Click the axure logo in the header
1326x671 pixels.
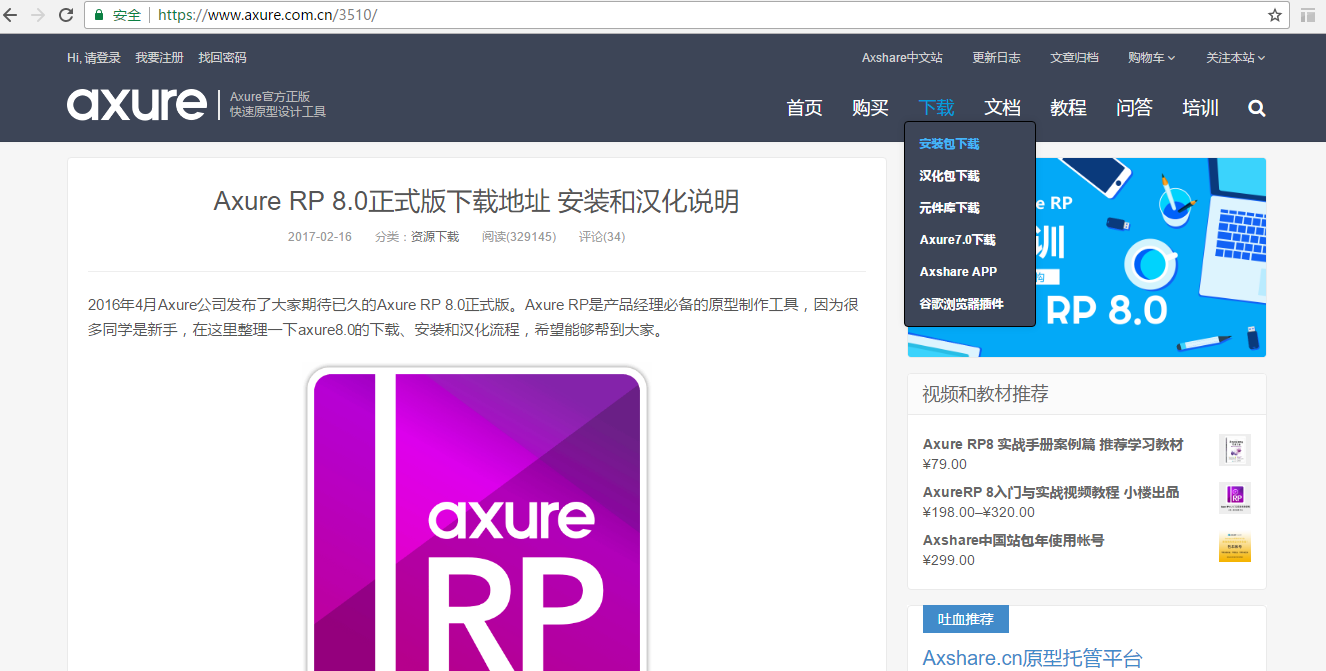(x=137, y=104)
